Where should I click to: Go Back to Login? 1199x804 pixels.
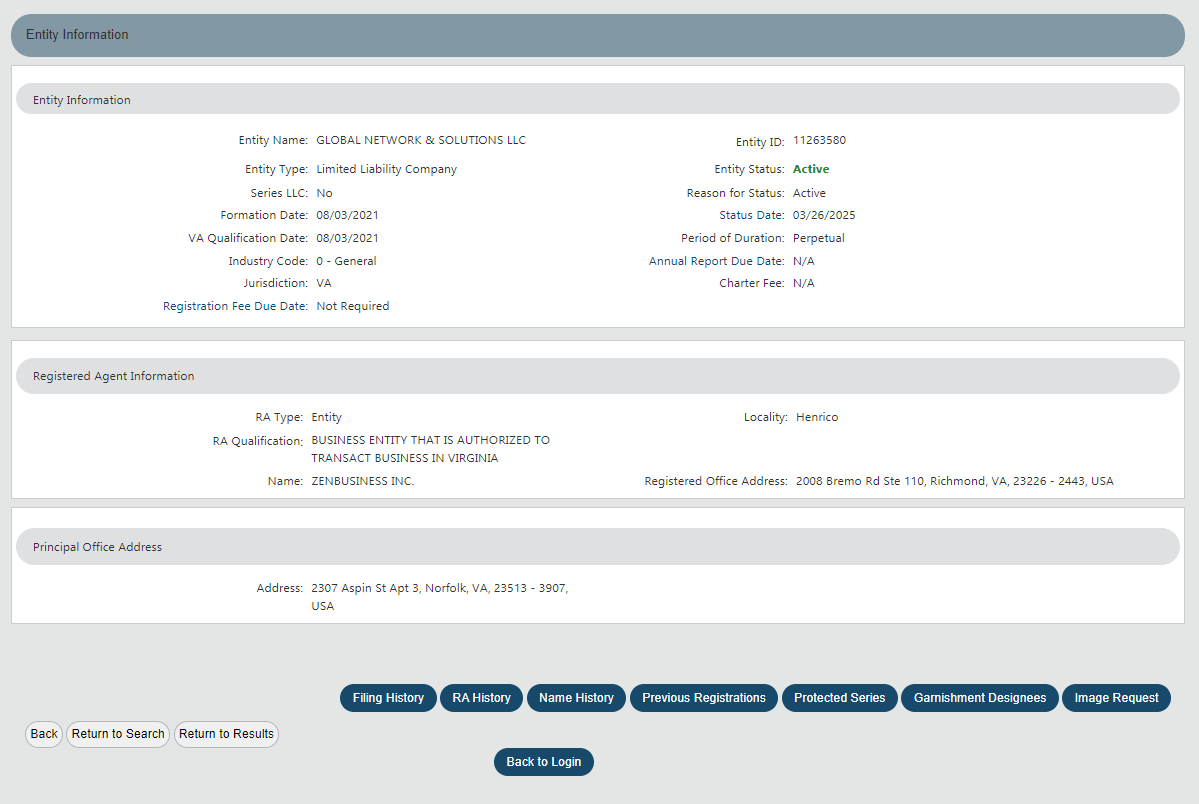pos(543,761)
